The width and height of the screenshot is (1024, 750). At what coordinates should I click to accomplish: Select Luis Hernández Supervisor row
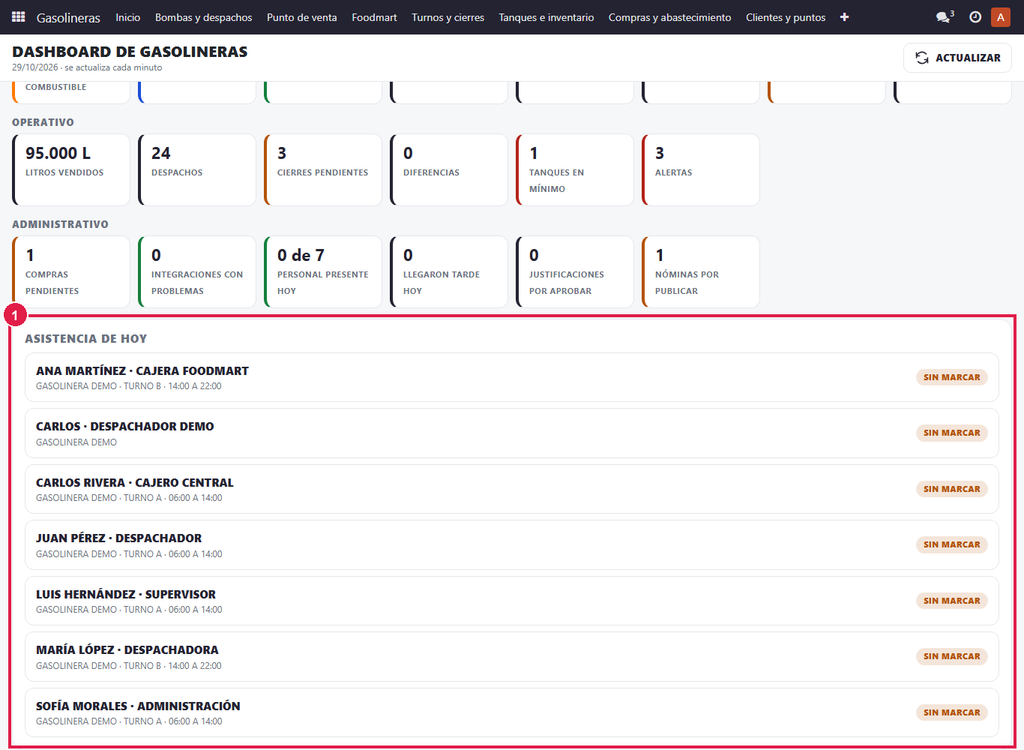[512, 601]
